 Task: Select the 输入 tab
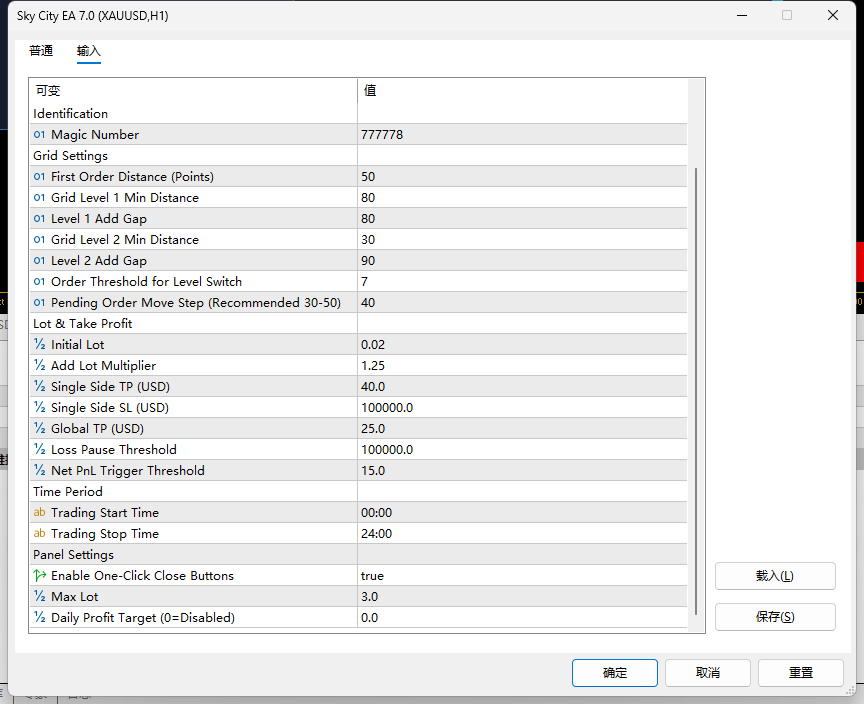tap(88, 51)
